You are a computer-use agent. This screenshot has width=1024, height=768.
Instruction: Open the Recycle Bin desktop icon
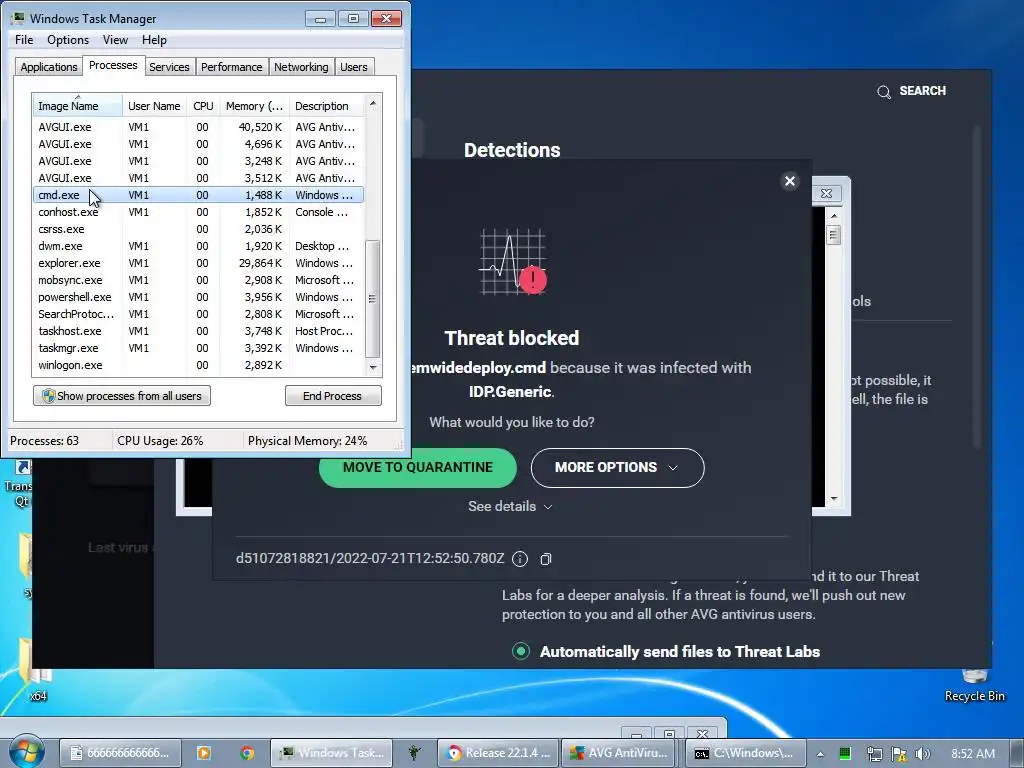click(x=974, y=685)
